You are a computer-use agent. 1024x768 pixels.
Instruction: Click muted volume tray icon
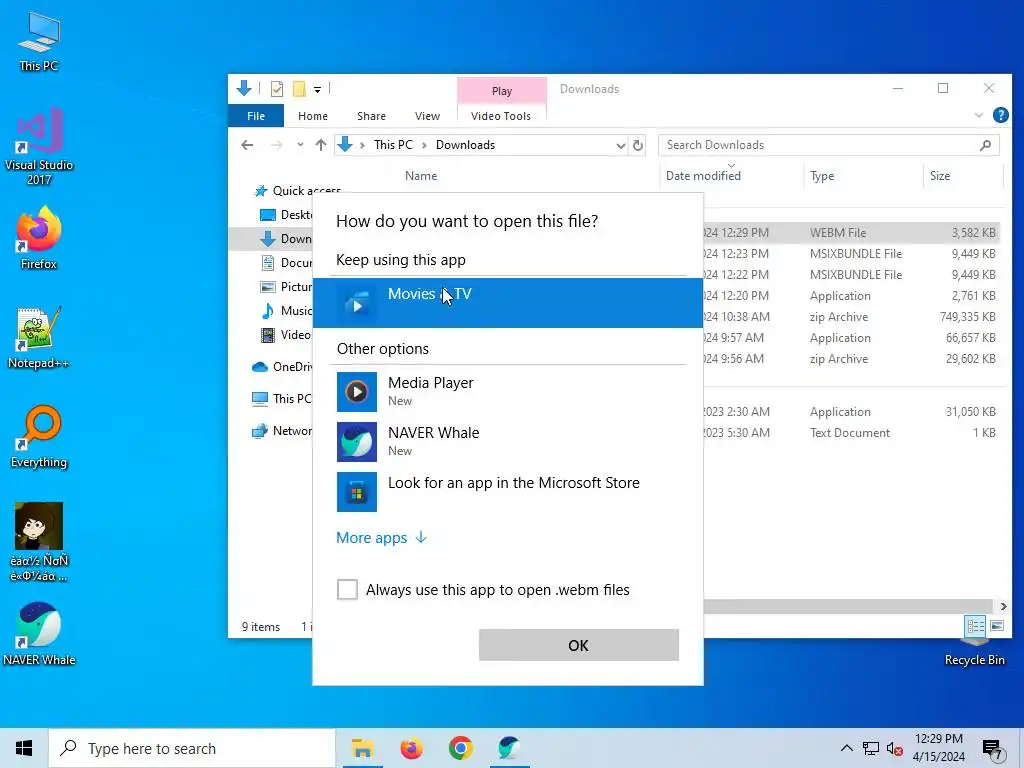(x=895, y=748)
